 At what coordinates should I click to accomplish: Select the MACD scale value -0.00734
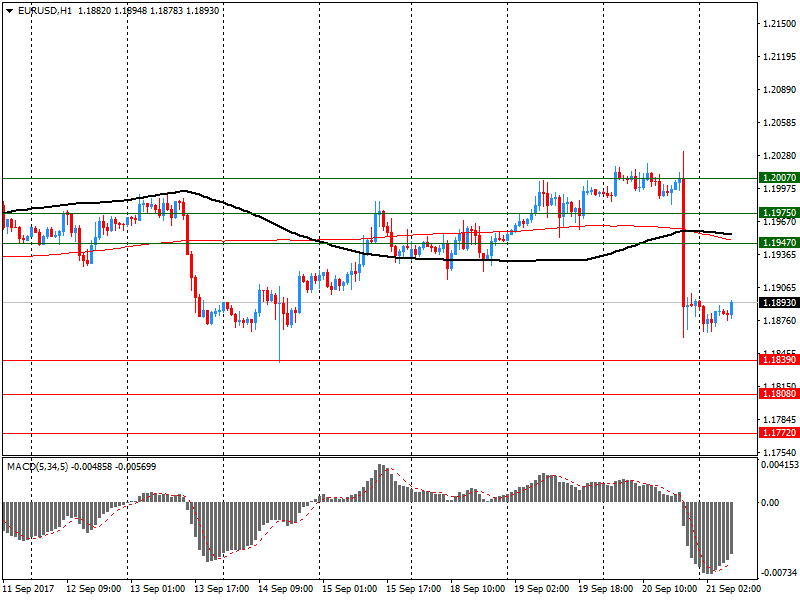780,573
